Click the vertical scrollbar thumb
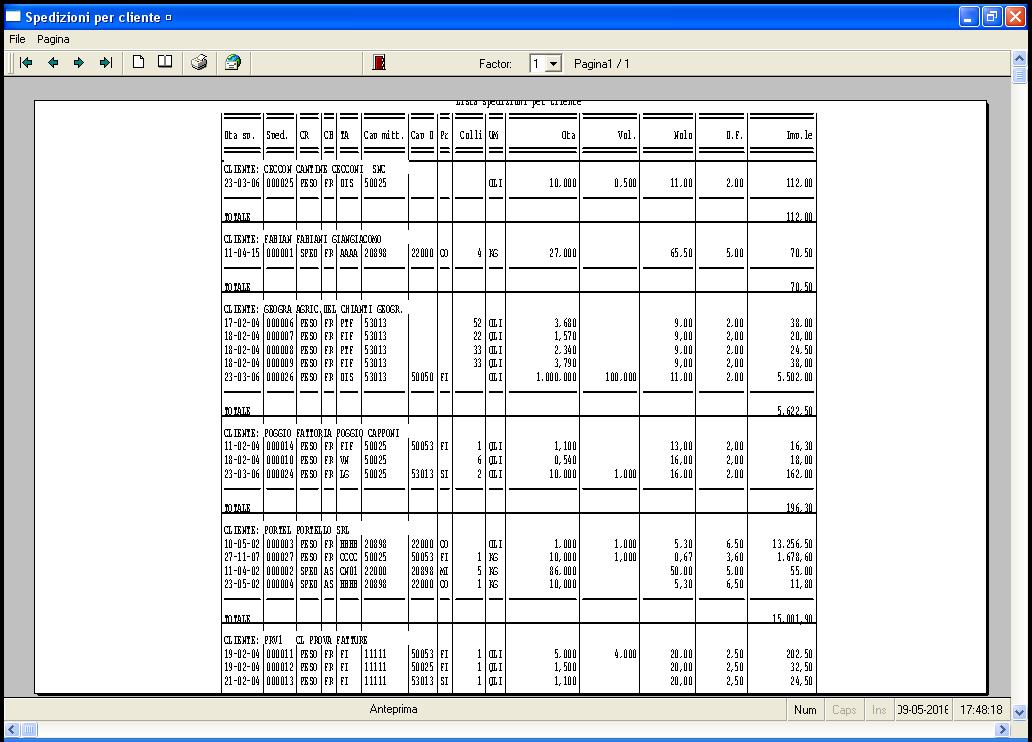 point(1019,74)
